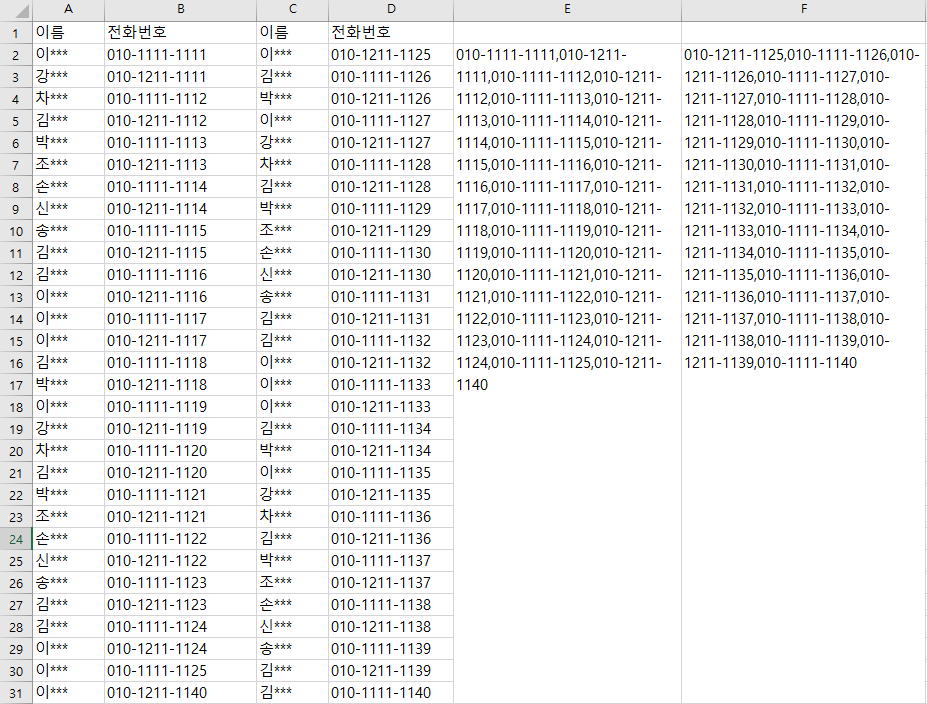
Task: Select cell with 010-1211-1134
Action: [391, 450]
